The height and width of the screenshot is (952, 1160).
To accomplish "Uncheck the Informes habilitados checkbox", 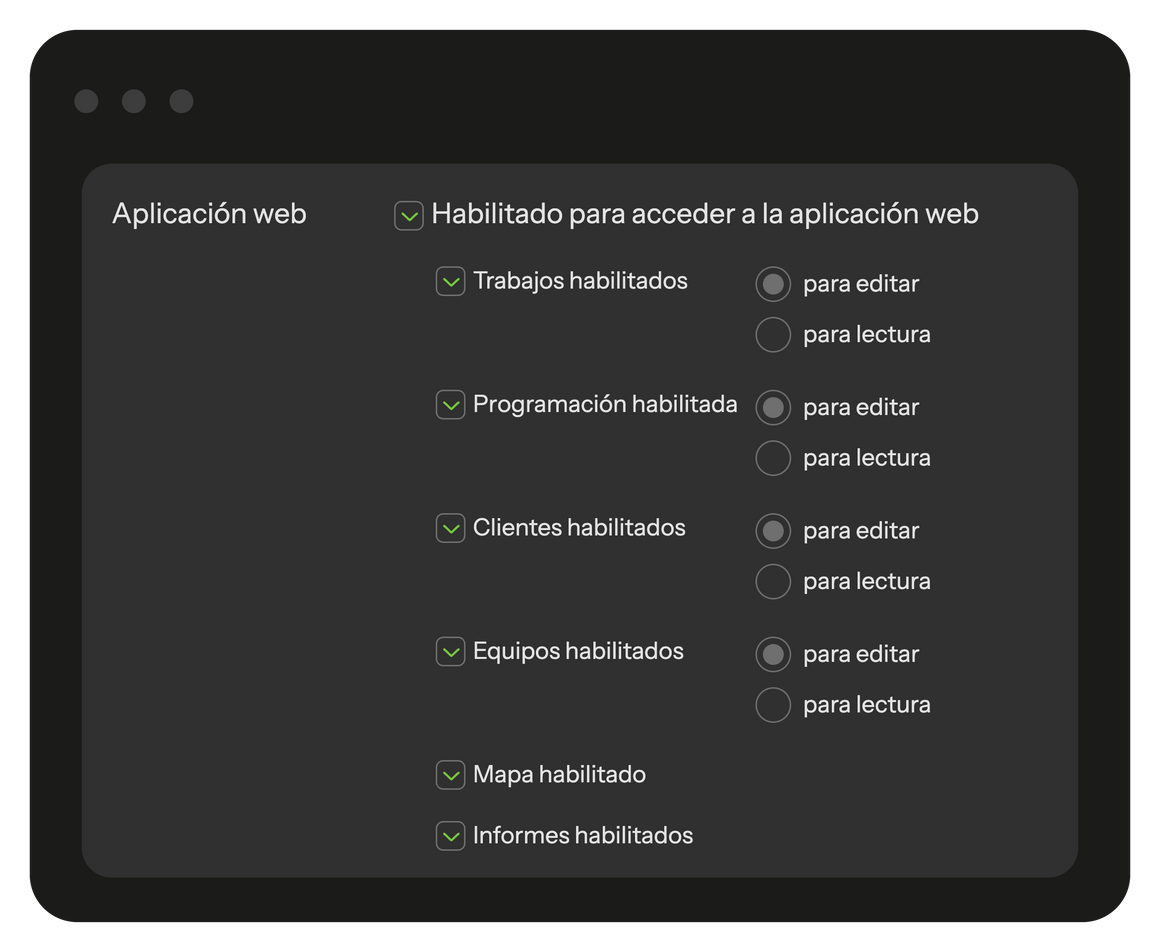I will (x=451, y=836).
